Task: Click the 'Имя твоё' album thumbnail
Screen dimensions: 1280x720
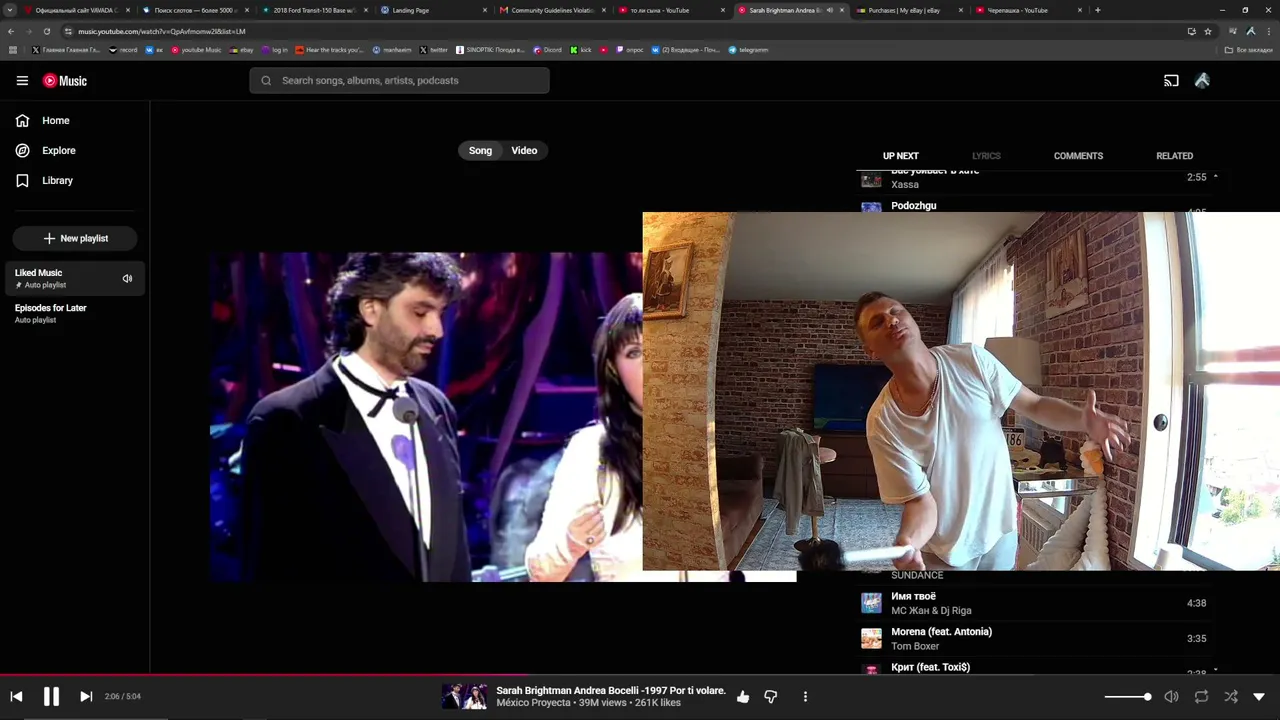Action: 871,603
